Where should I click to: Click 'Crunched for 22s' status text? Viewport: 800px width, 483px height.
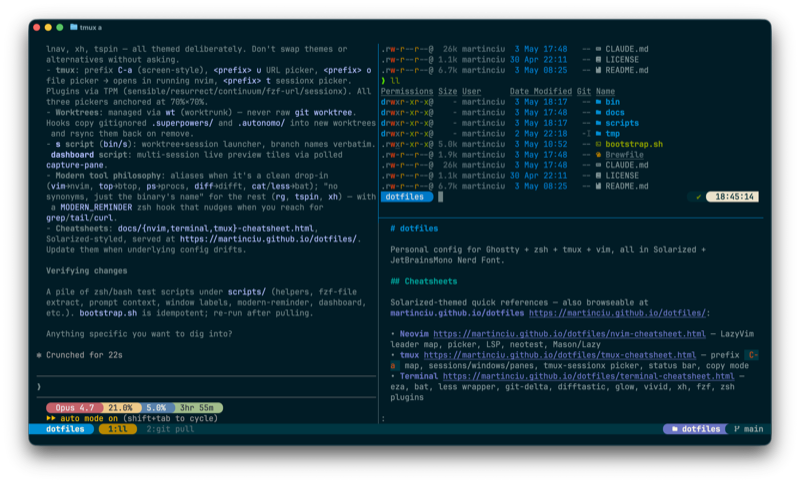84,355
